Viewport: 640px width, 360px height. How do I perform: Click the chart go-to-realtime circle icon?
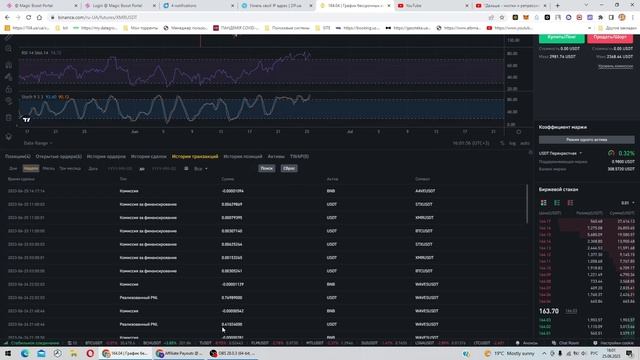518,132
